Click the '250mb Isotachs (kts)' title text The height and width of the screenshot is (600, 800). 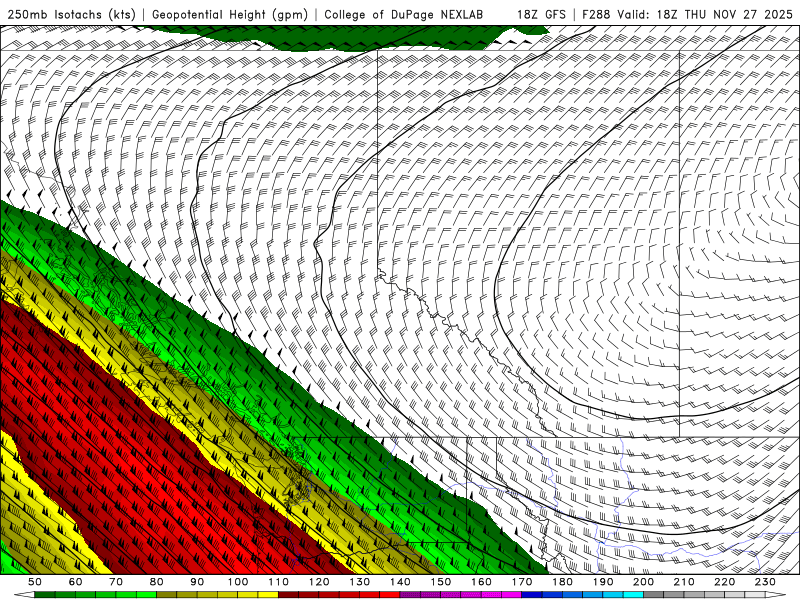[72, 15]
